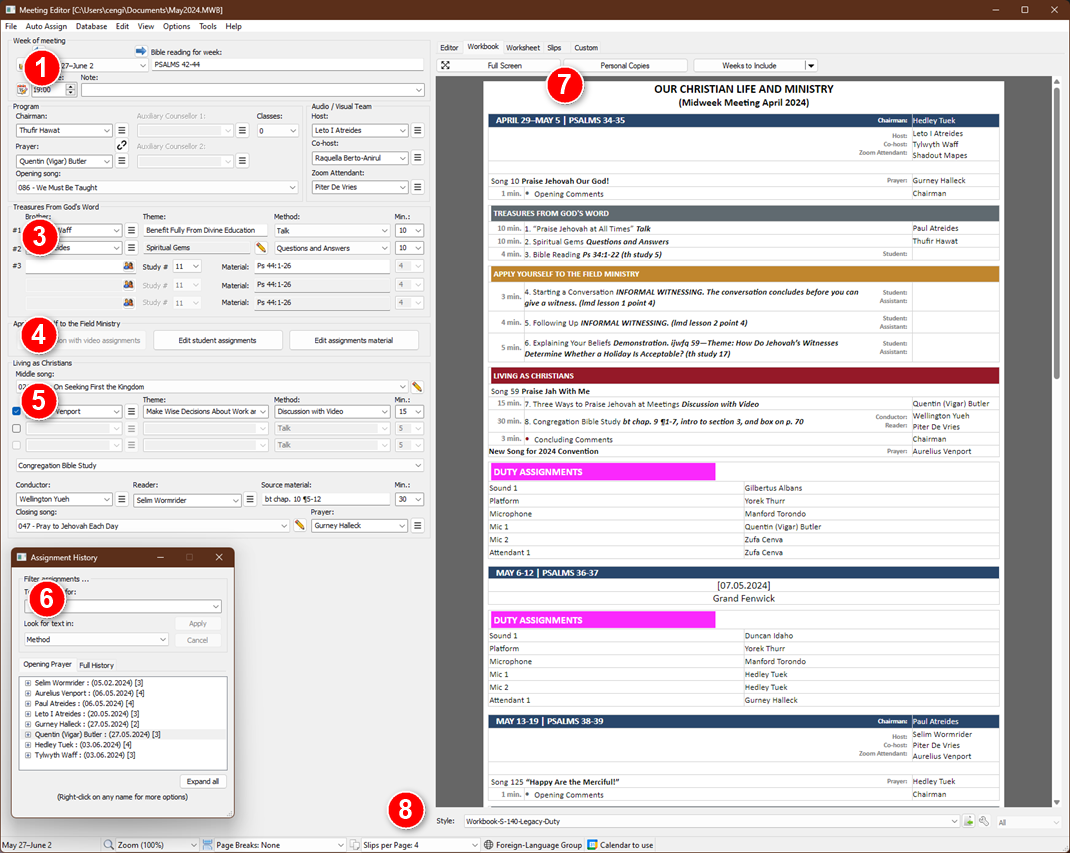Open the Style dropdown for Workbook-S-140-Legacy-Duty

pyautogui.click(x=952, y=821)
